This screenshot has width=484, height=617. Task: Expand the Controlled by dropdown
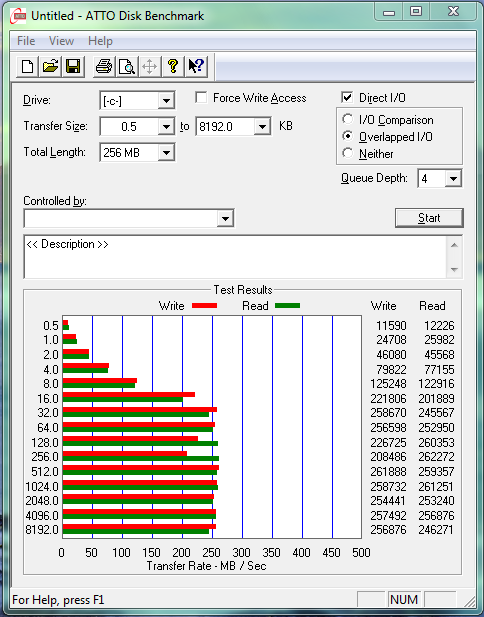225,218
